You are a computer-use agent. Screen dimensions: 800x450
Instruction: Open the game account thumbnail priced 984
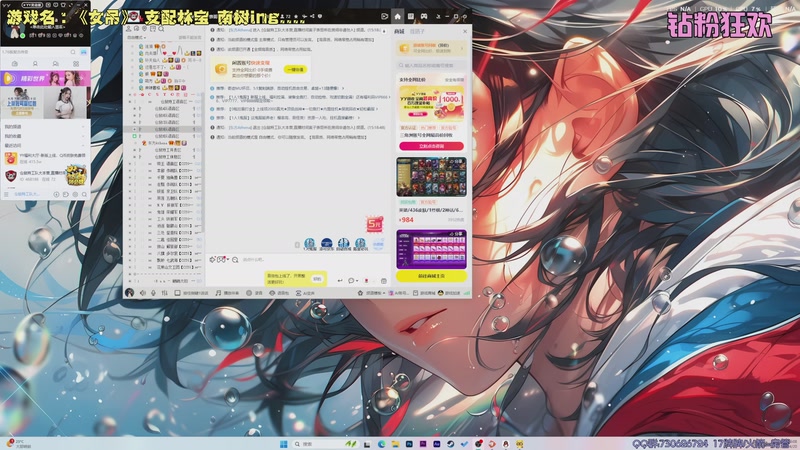coord(431,177)
